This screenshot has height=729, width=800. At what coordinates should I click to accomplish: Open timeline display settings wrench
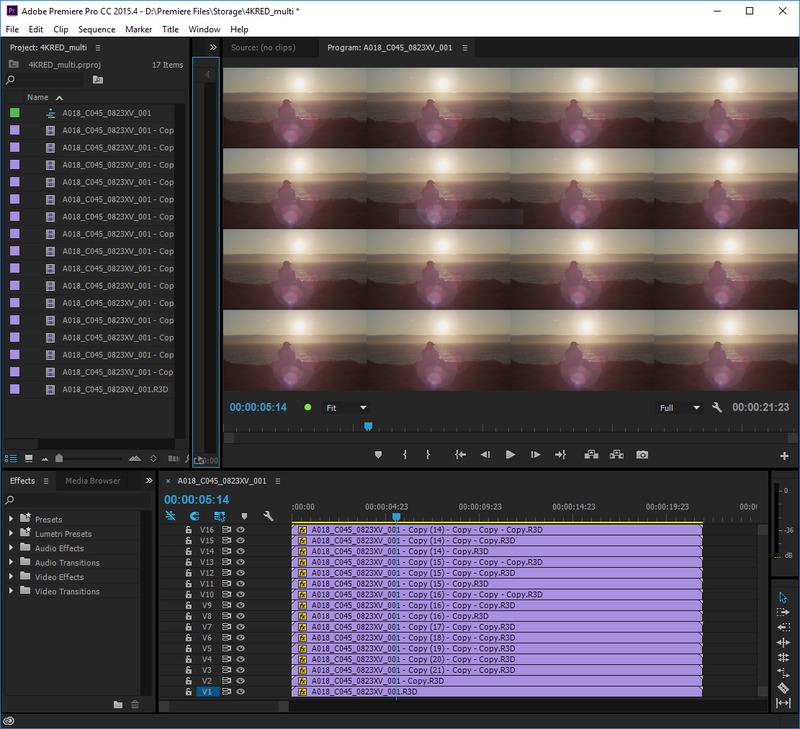click(268, 516)
